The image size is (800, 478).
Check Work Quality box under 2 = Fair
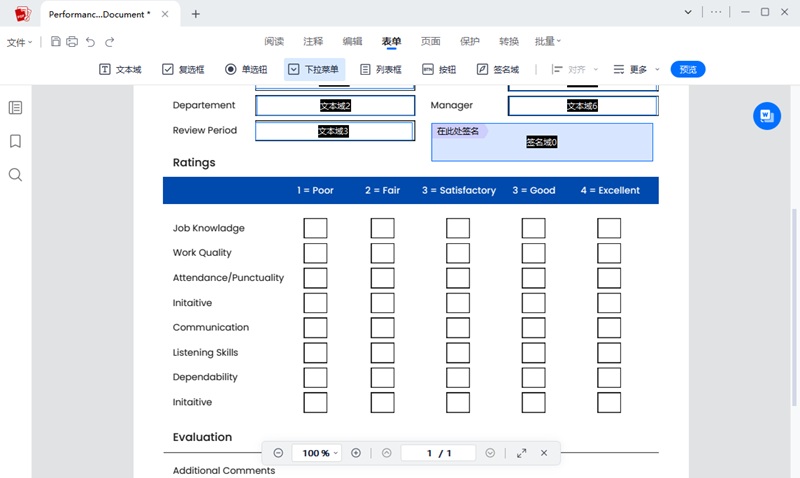[383, 253]
